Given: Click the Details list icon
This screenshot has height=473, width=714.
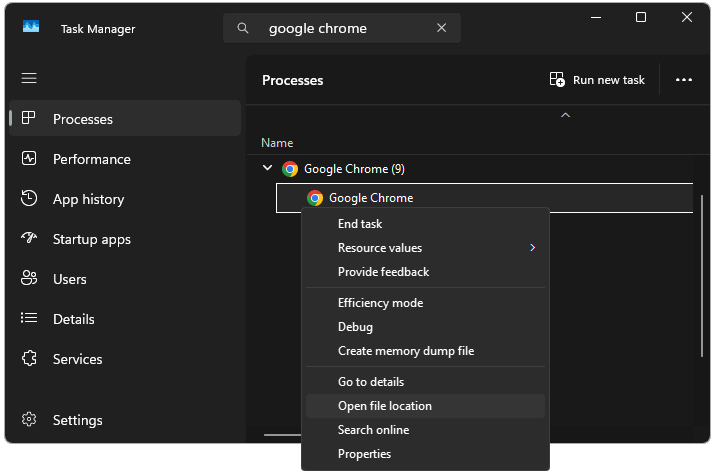Looking at the screenshot, I should pos(29,317).
